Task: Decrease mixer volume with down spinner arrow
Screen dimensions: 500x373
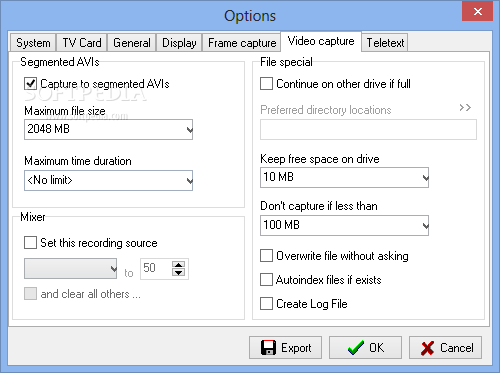Action: [x=179, y=272]
